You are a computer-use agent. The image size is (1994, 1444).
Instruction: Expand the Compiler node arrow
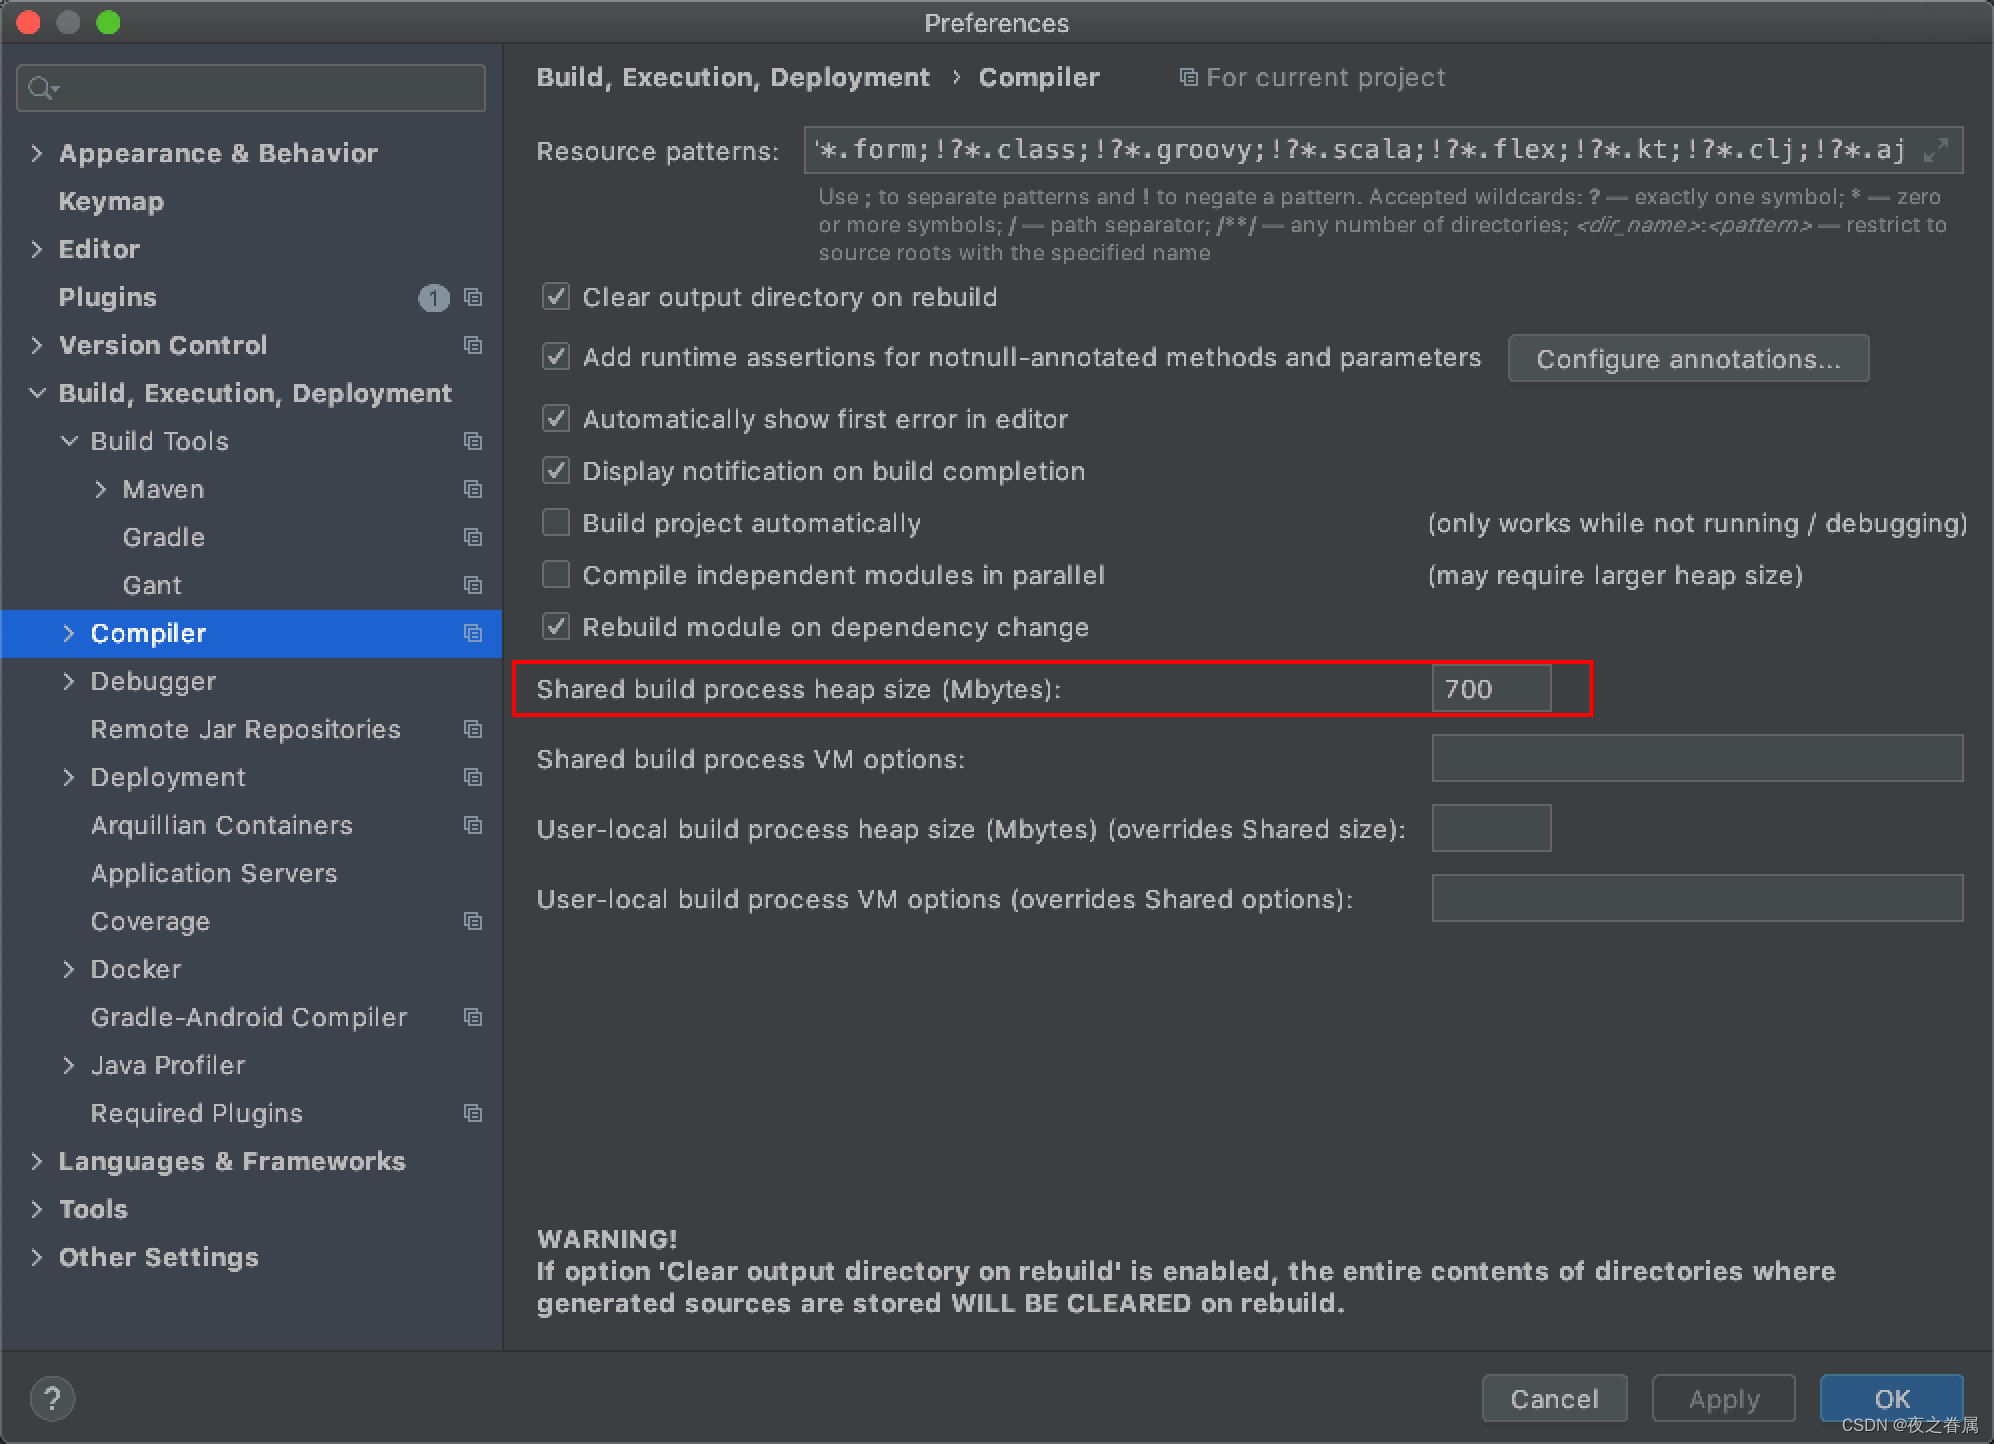pyautogui.click(x=69, y=633)
